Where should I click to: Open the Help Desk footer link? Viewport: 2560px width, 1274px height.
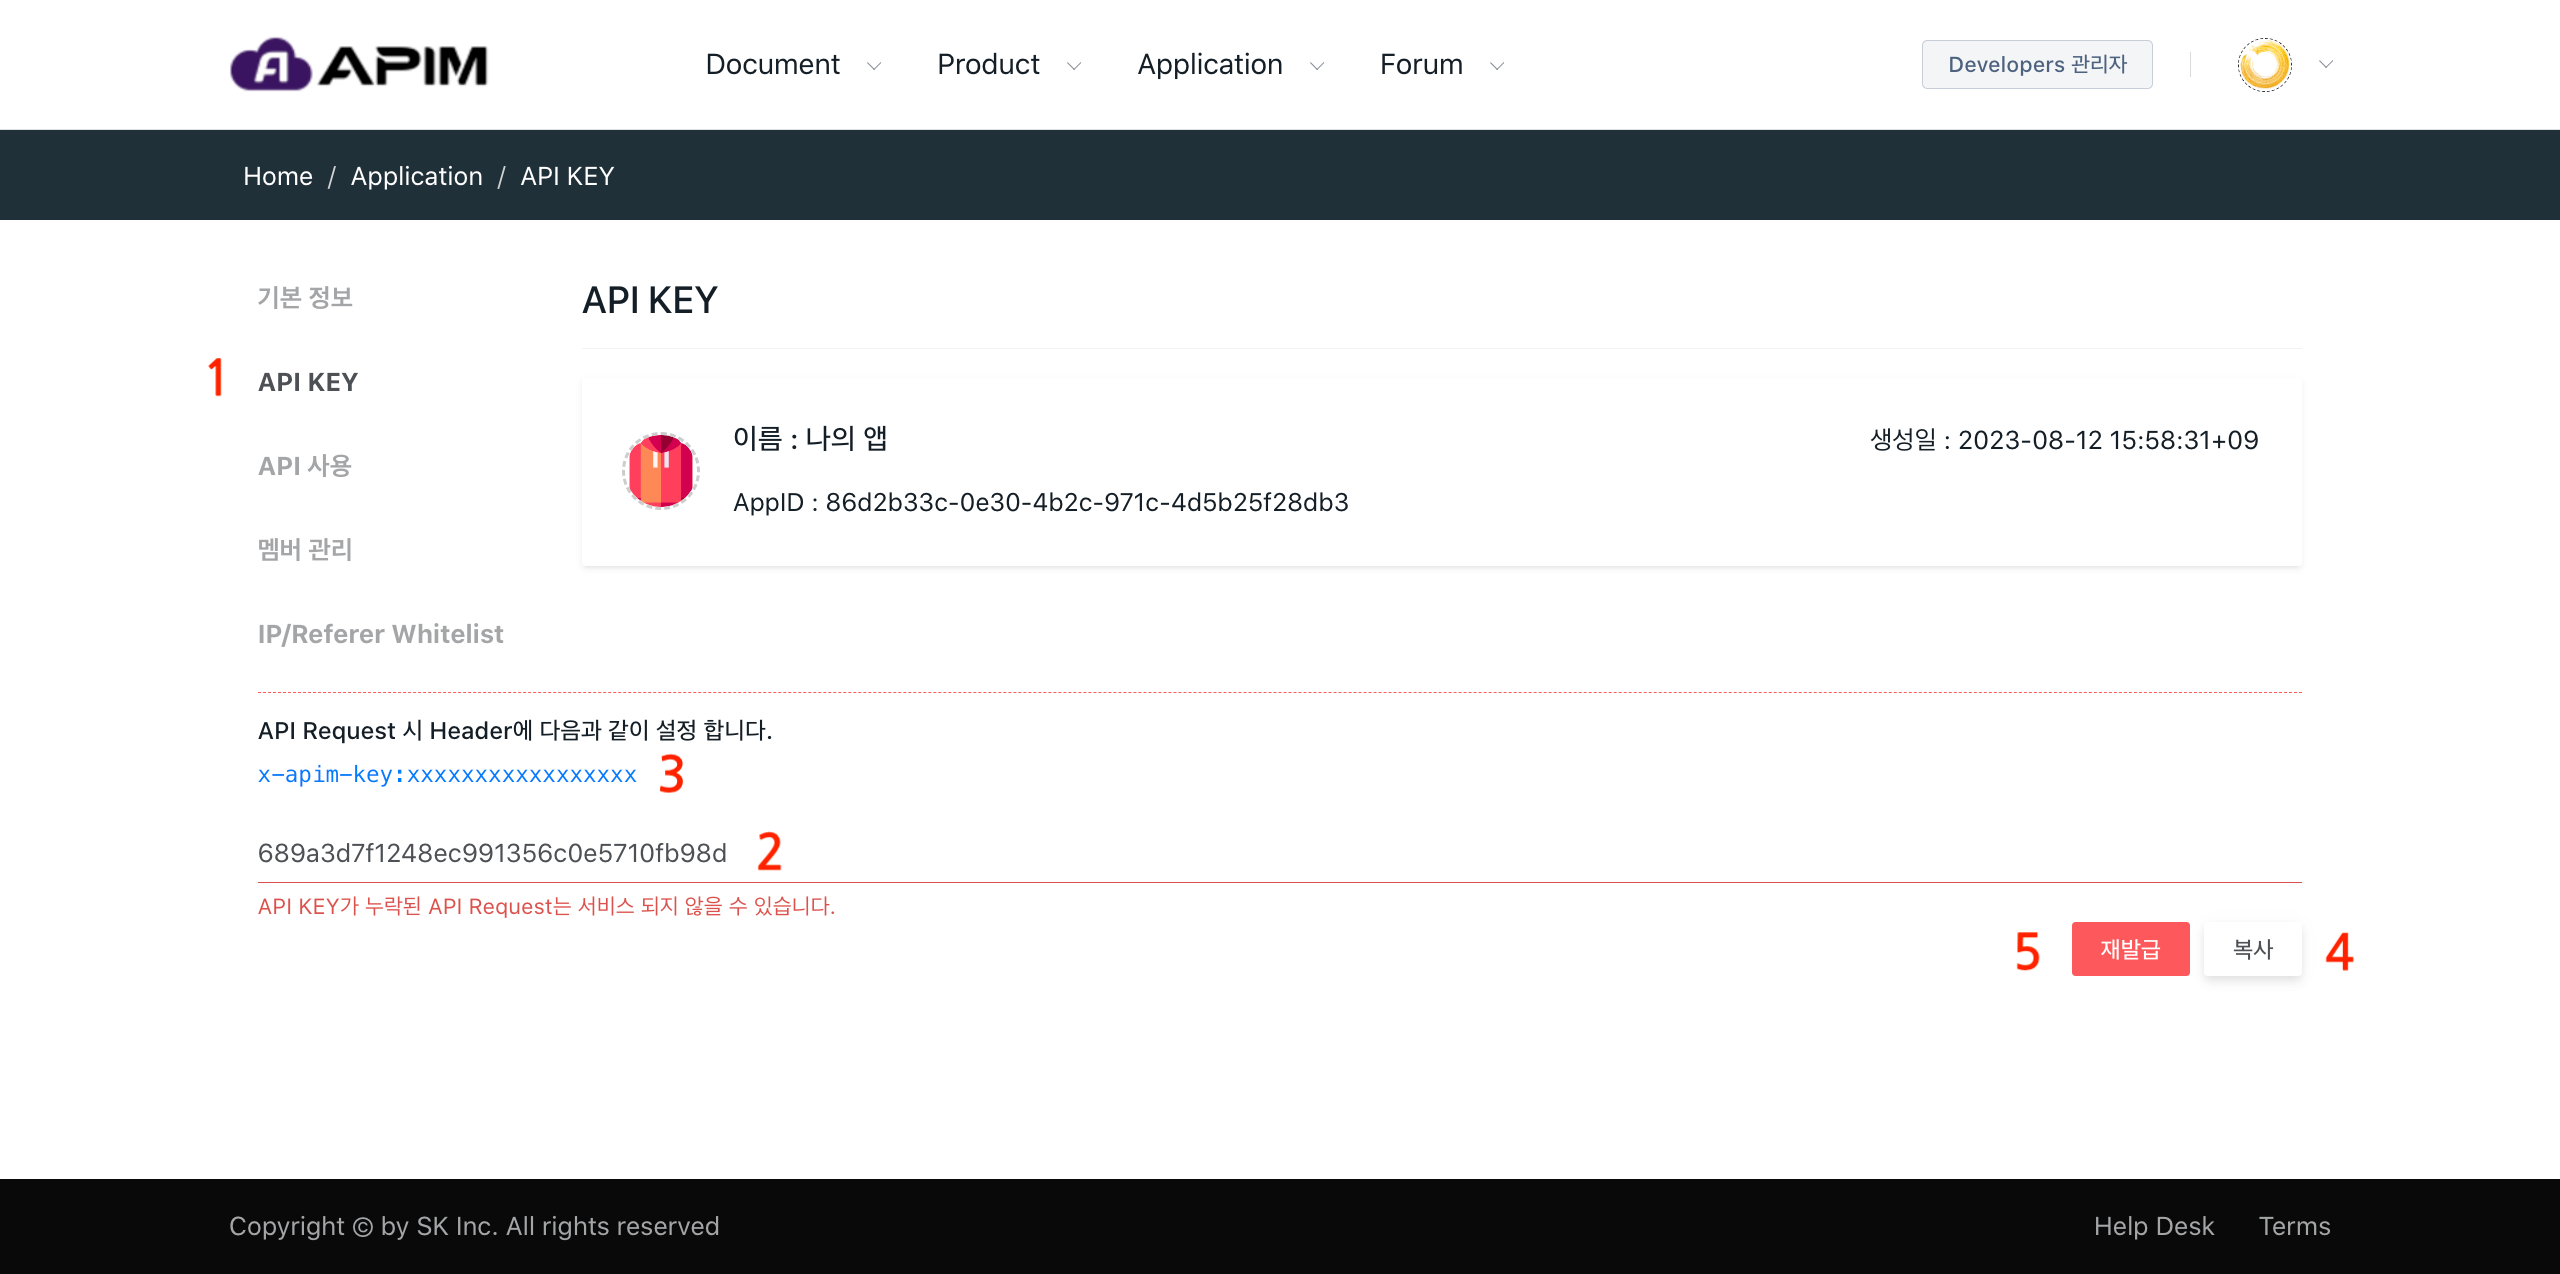click(2153, 1226)
